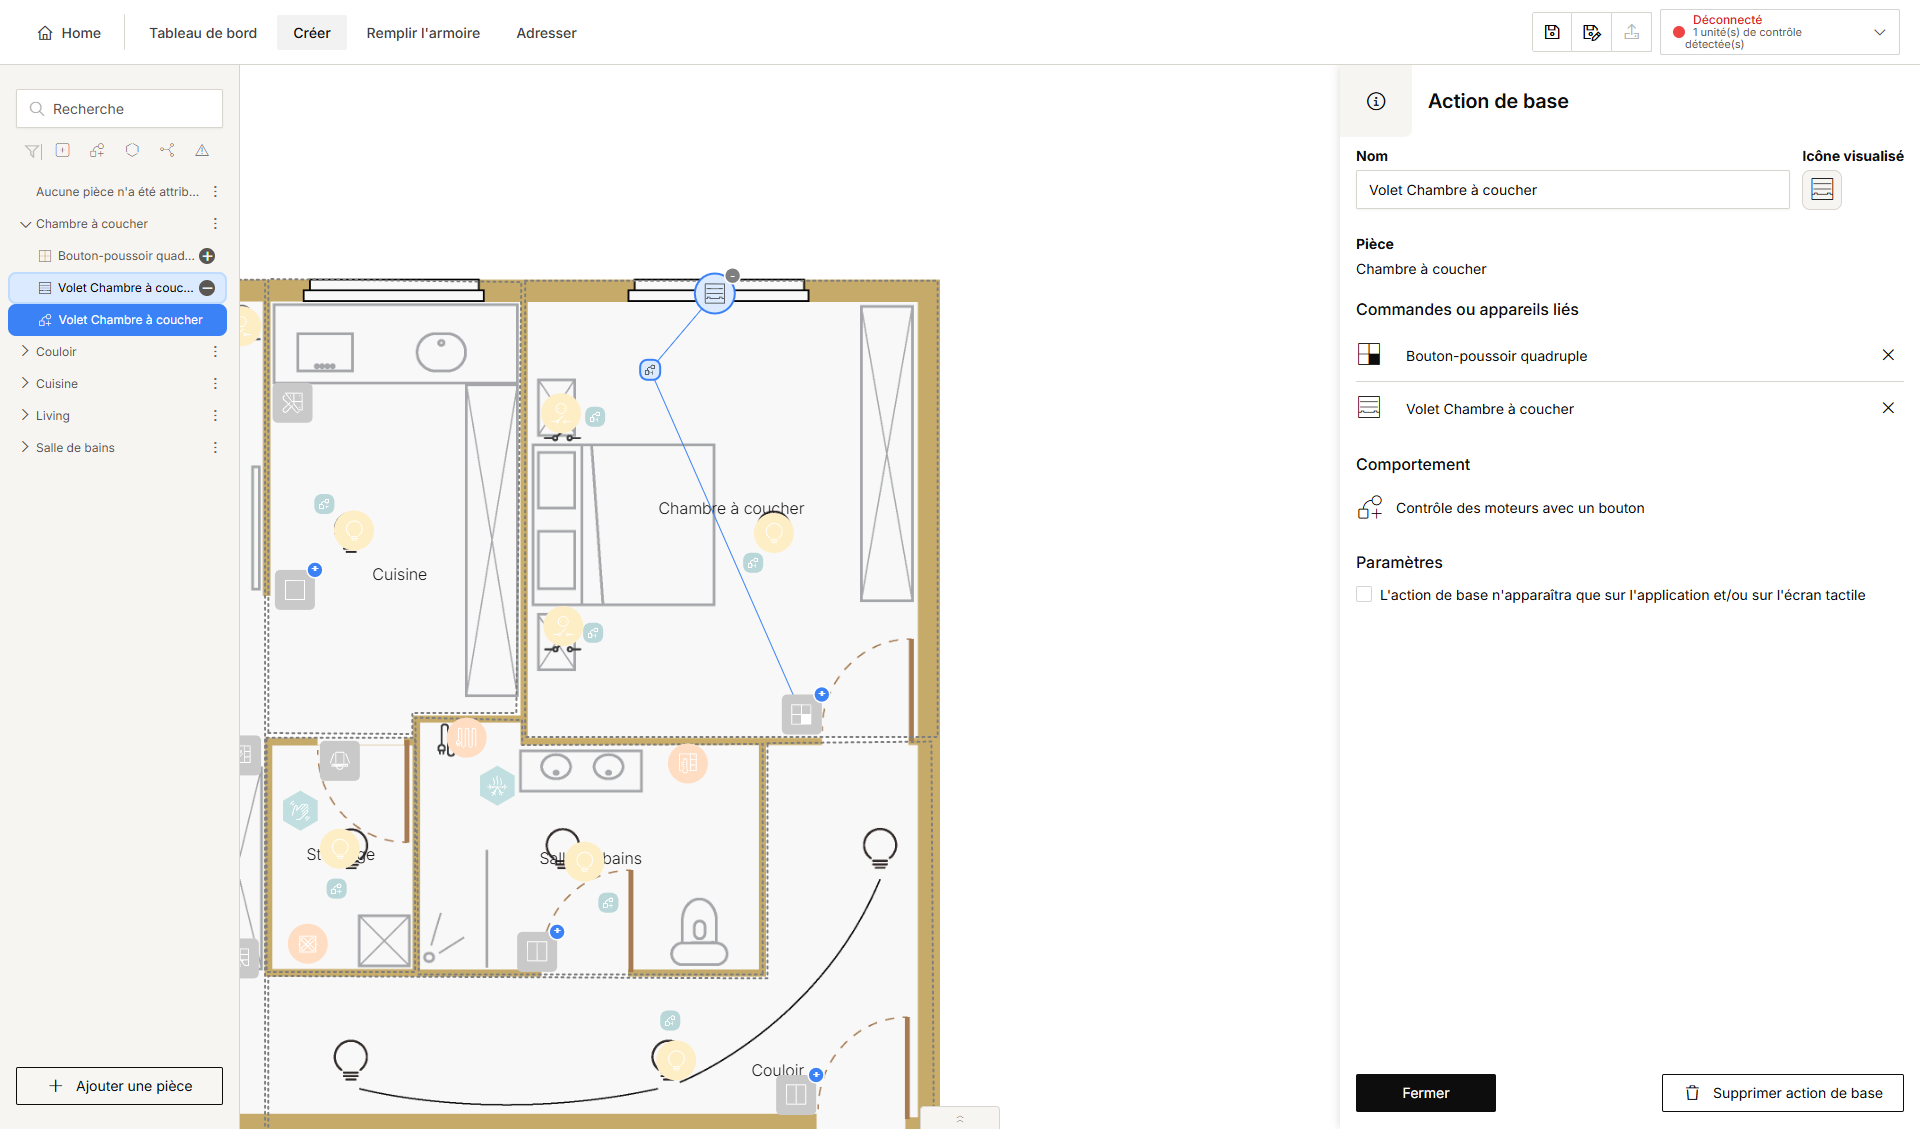
Task: Click minus icon on Volet Chambre à couc... row
Action: [207, 288]
